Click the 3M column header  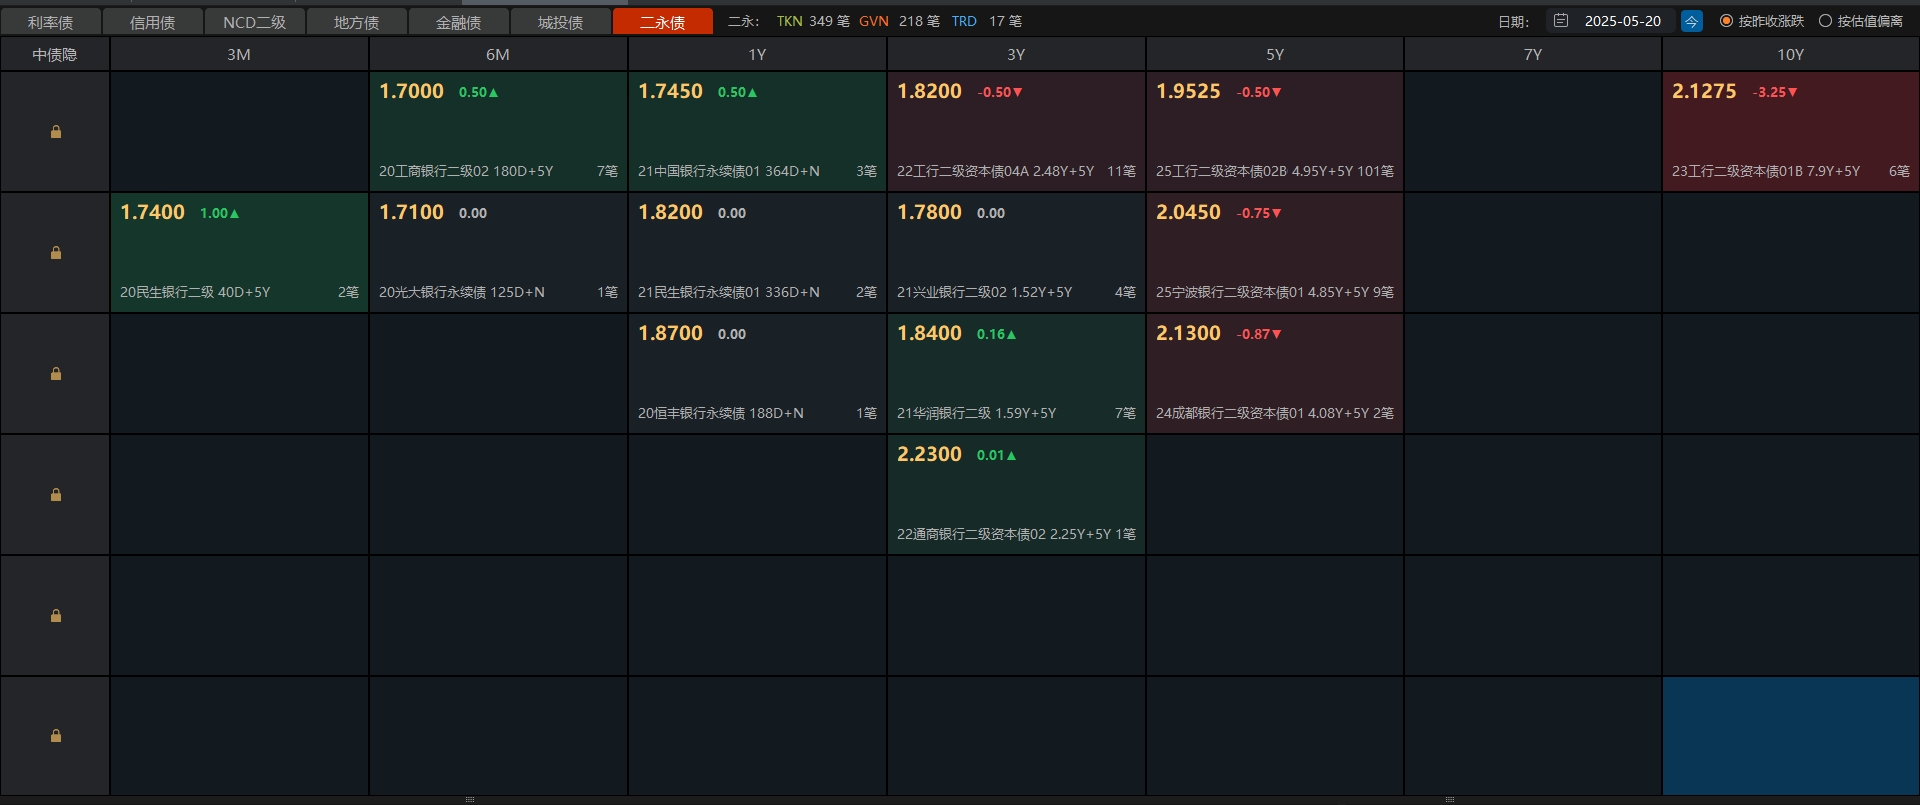[239, 55]
